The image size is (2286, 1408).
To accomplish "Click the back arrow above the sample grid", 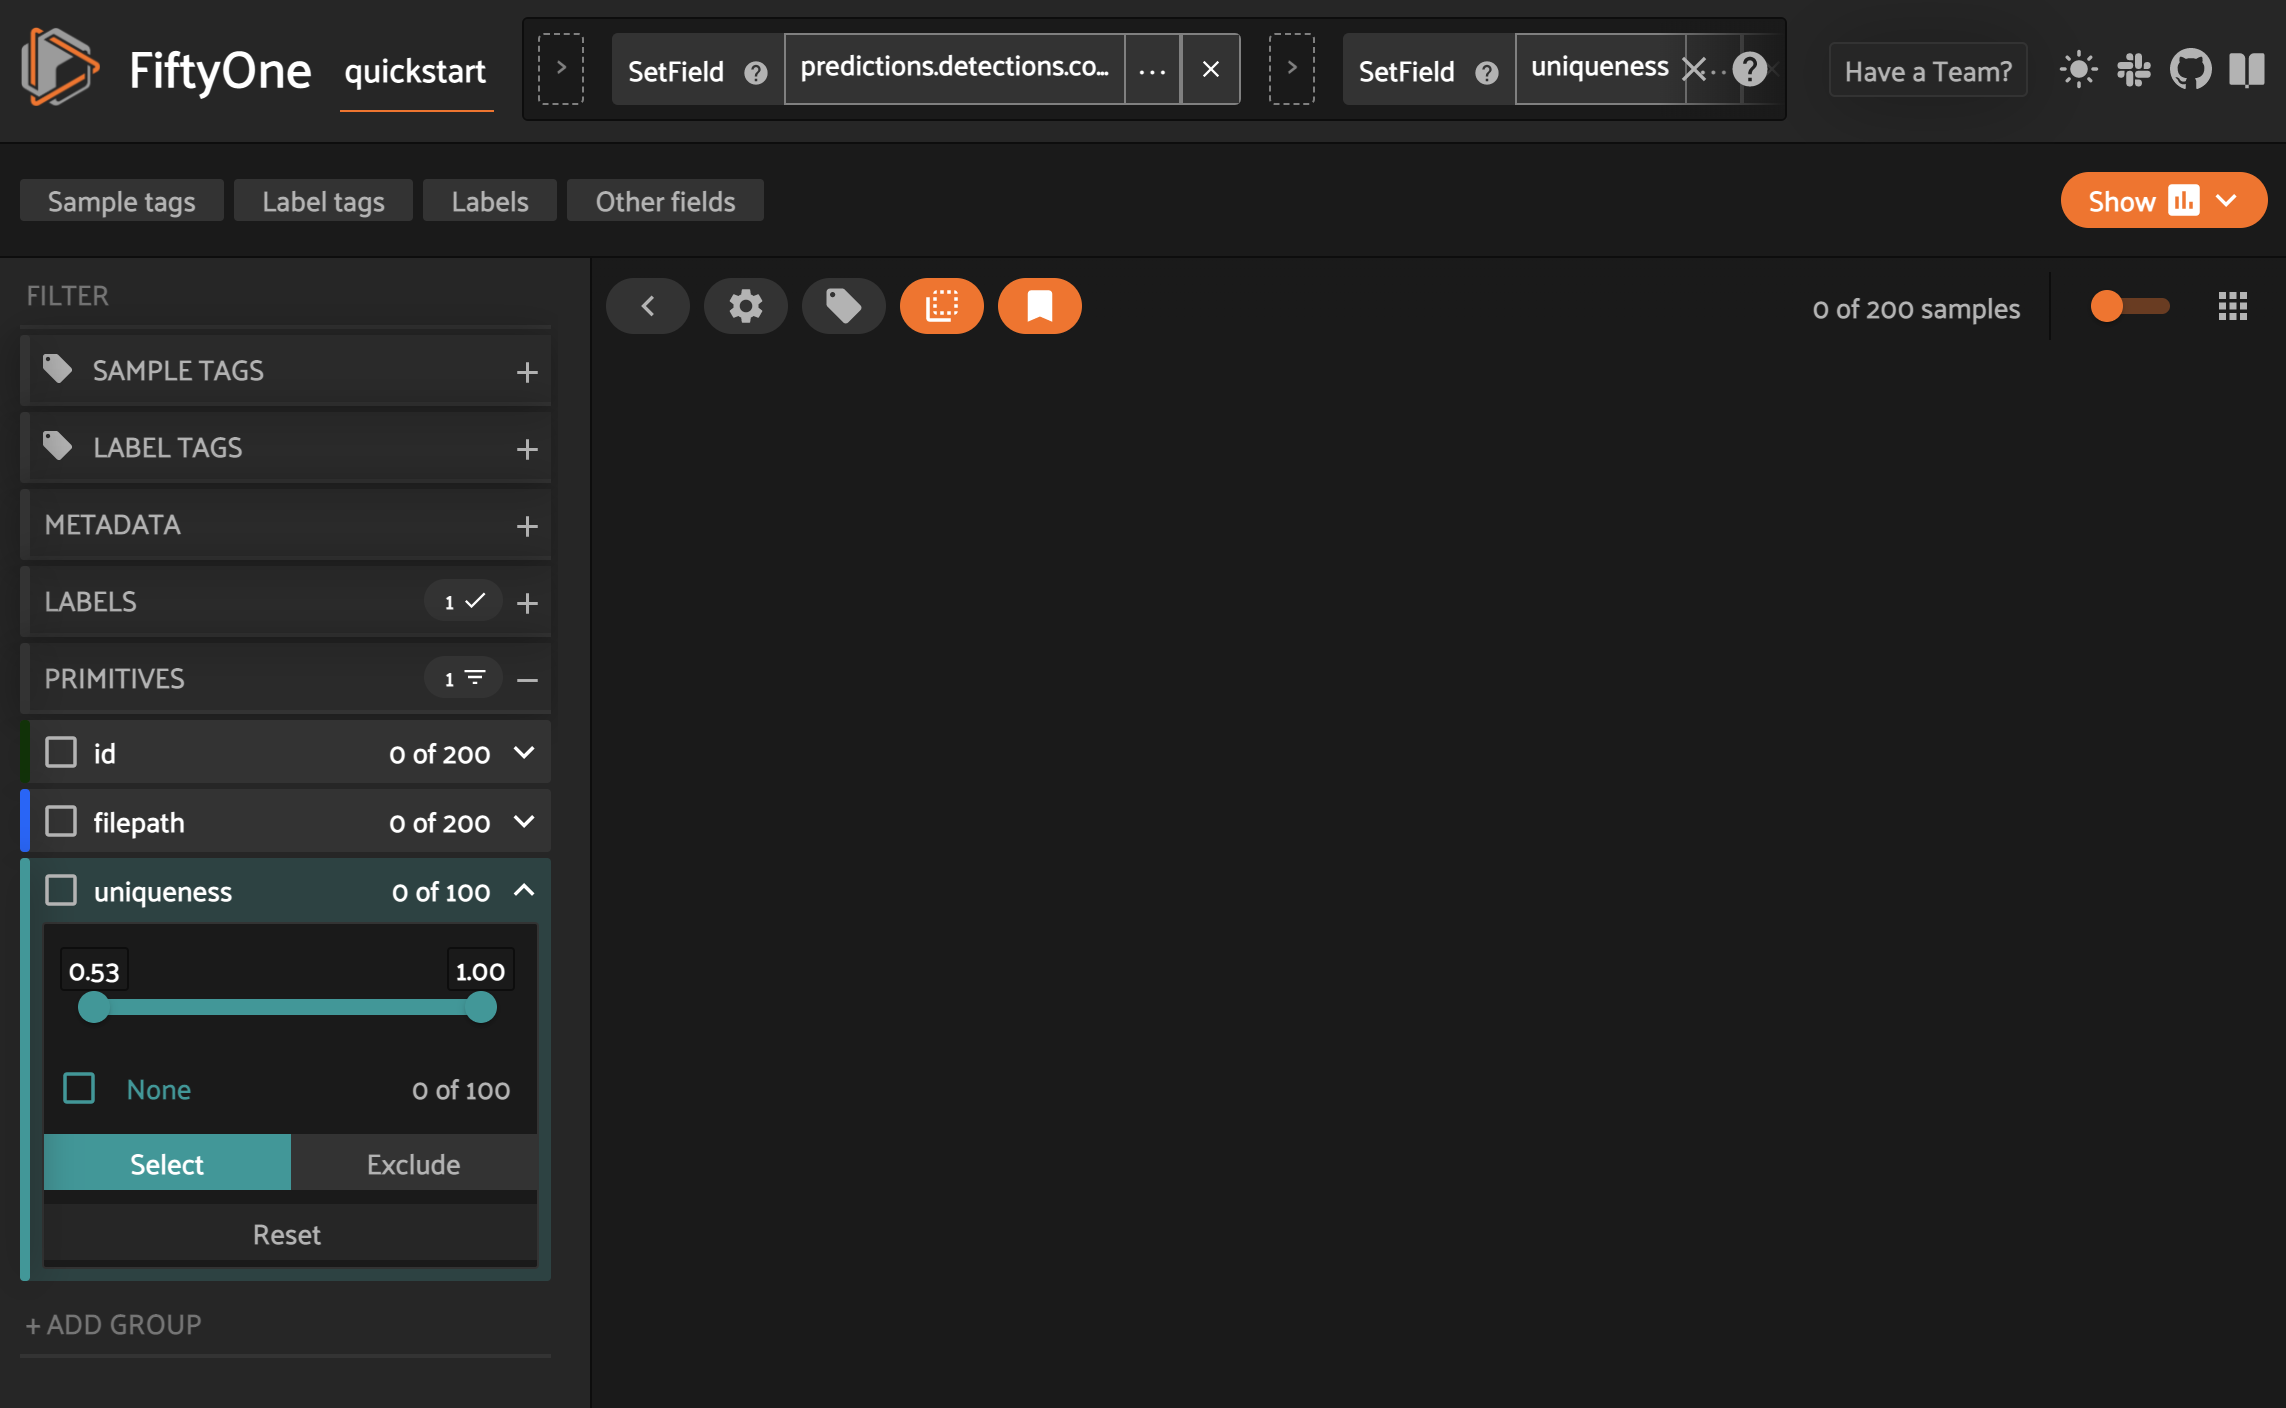I will (x=647, y=306).
